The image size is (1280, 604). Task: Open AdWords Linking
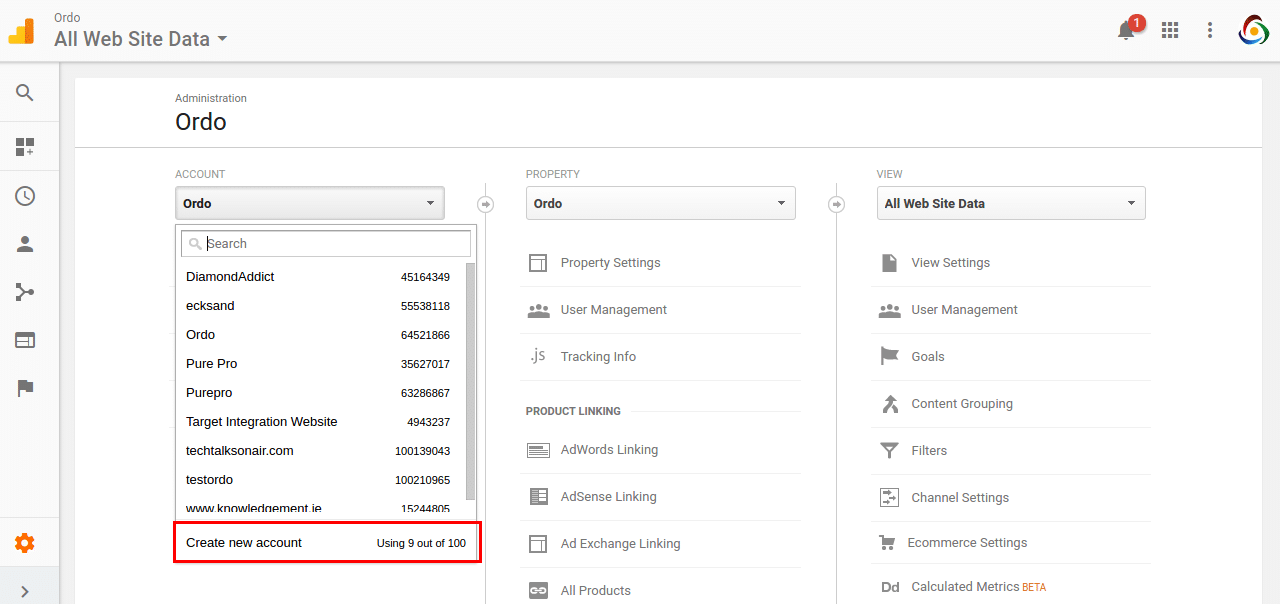[x=609, y=450]
